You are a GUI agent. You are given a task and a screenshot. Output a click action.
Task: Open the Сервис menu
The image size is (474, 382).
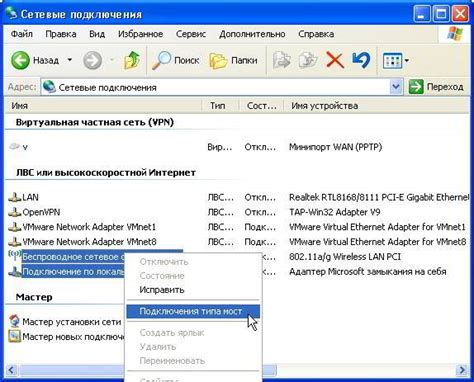pyautogui.click(x=191, y=34)
